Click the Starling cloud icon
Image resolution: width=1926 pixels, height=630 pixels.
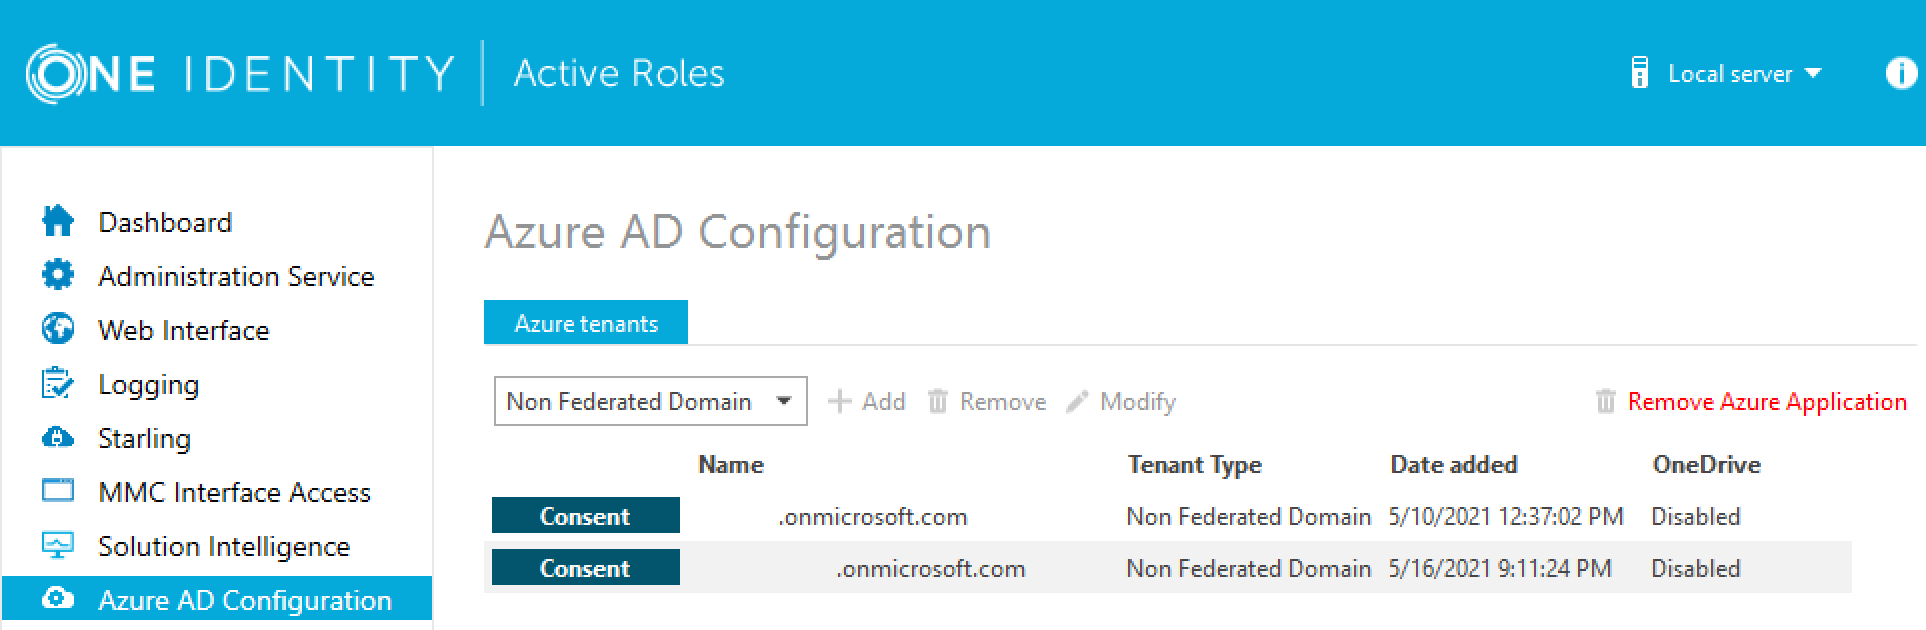tap(58, 437)
